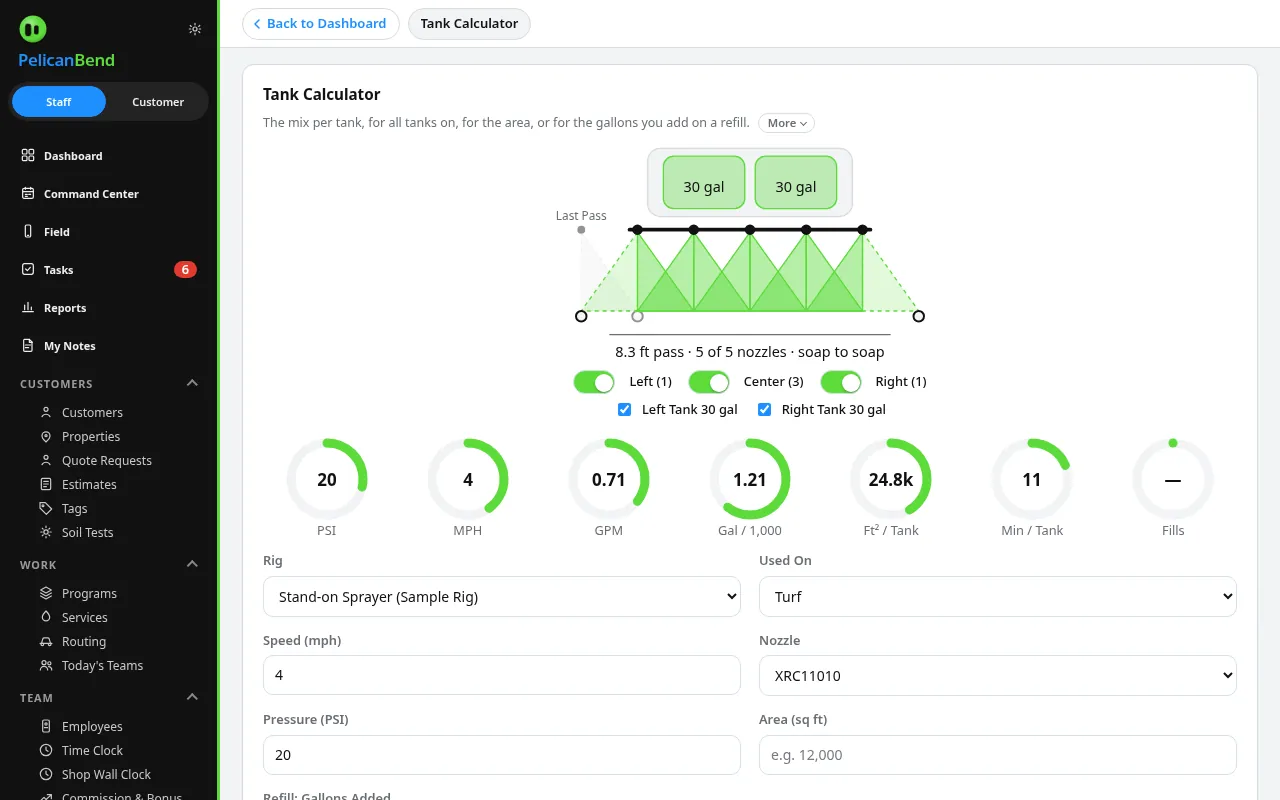Image resolution: width=1280 pixels, height=800 pixels.
Task: Collapse the Team sidebar section
Action: tap(193, 698)
